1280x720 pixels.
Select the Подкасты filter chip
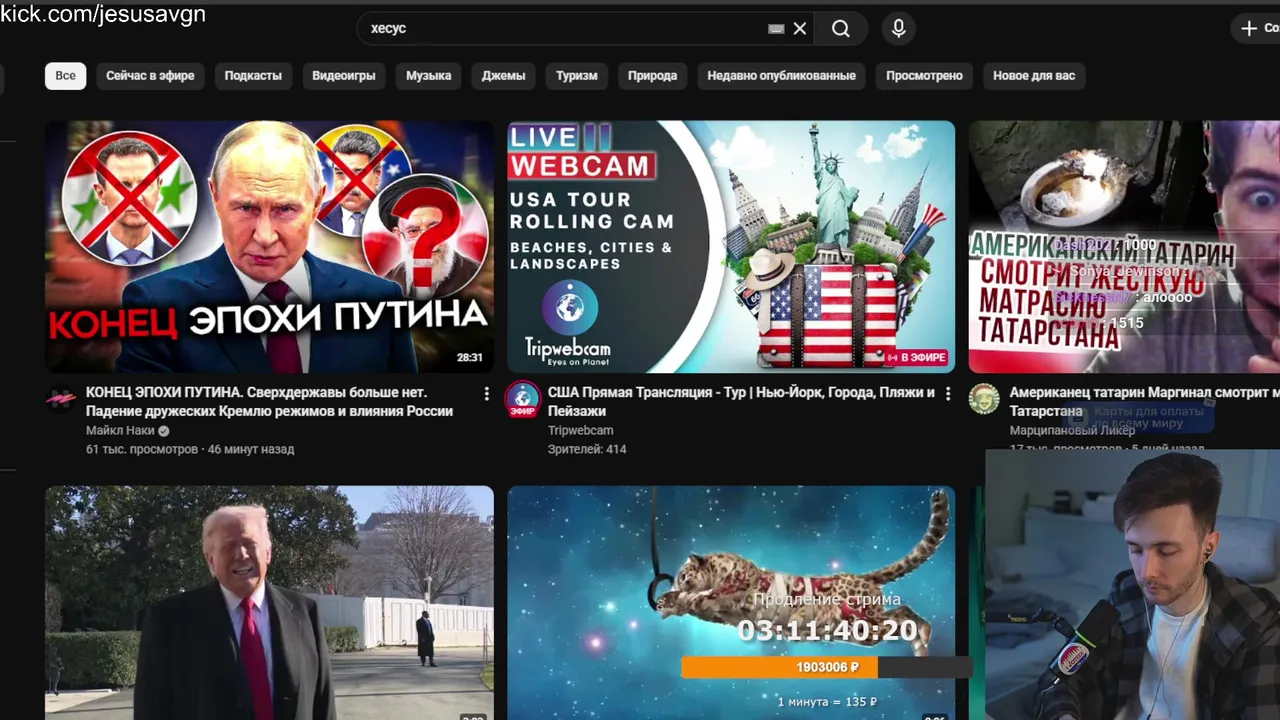pos(253,75)
